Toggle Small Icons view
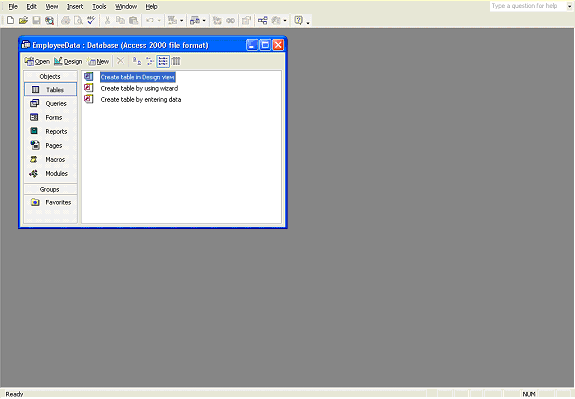The image size is (575, 399). pyautogui.click(x=150, y=61)
